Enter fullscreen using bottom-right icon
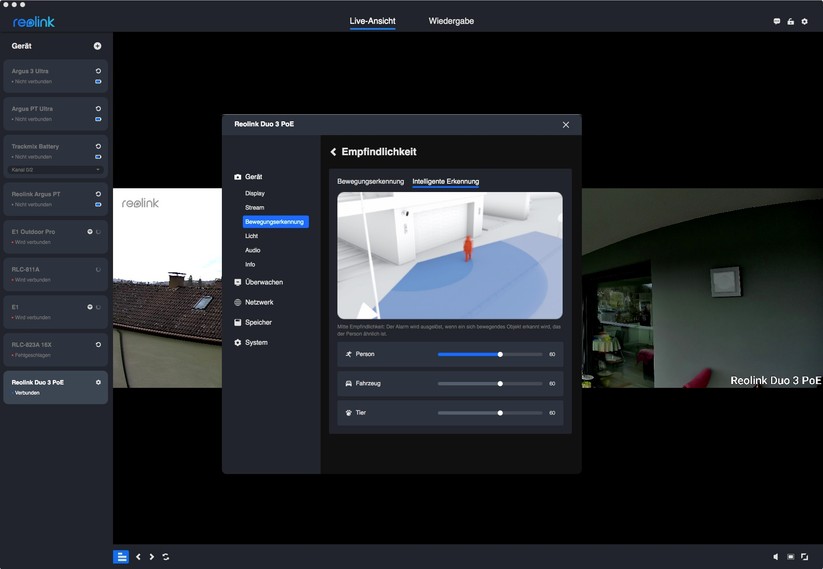Viewport: 823px width, 569px height. [805, 557]
